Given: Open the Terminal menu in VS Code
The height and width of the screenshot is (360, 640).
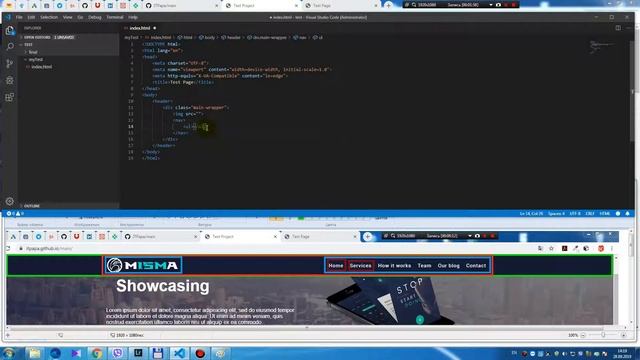Looking at the screenshot, I should tap(115, 17).
